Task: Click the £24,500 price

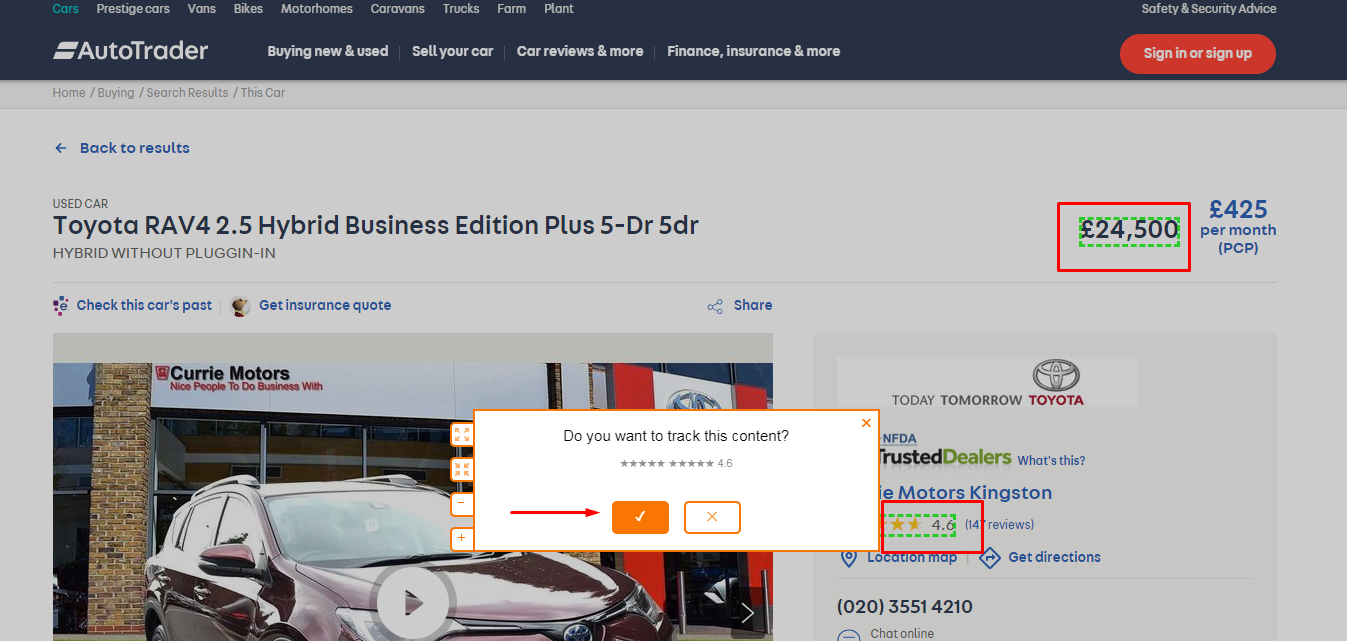Action: click(1130, 231)
